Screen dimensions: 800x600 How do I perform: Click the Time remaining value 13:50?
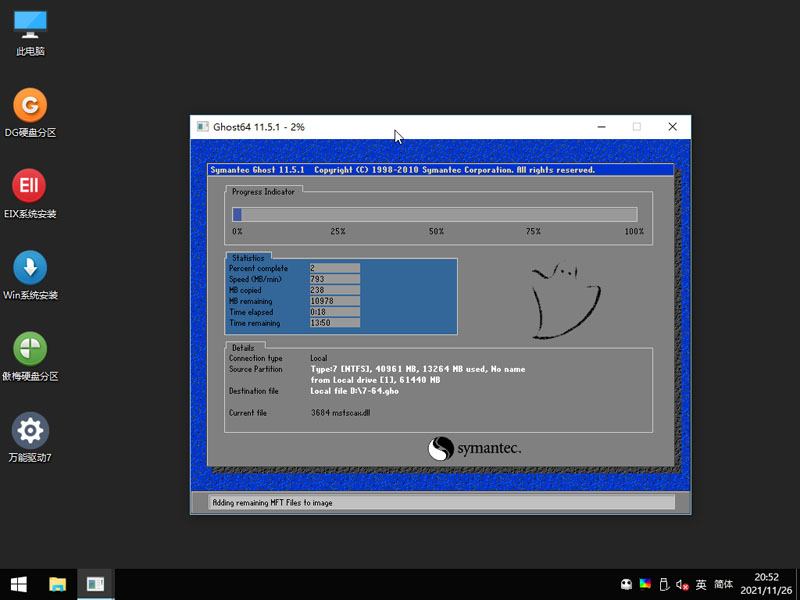point(335,323)
